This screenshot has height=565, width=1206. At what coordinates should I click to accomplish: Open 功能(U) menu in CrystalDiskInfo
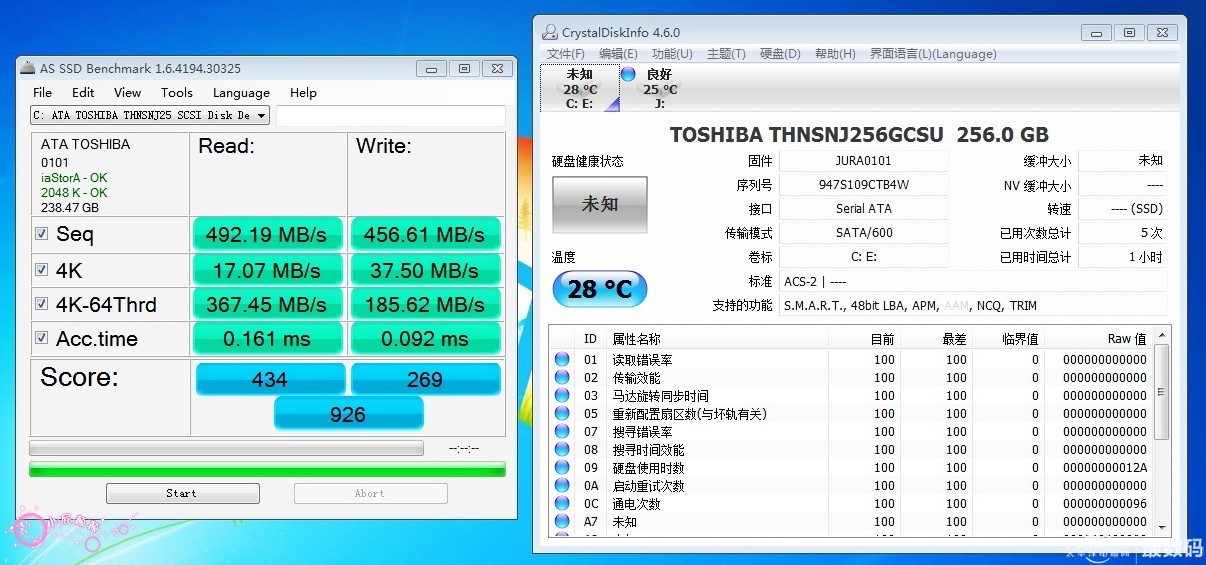click(x=672, y=54)
